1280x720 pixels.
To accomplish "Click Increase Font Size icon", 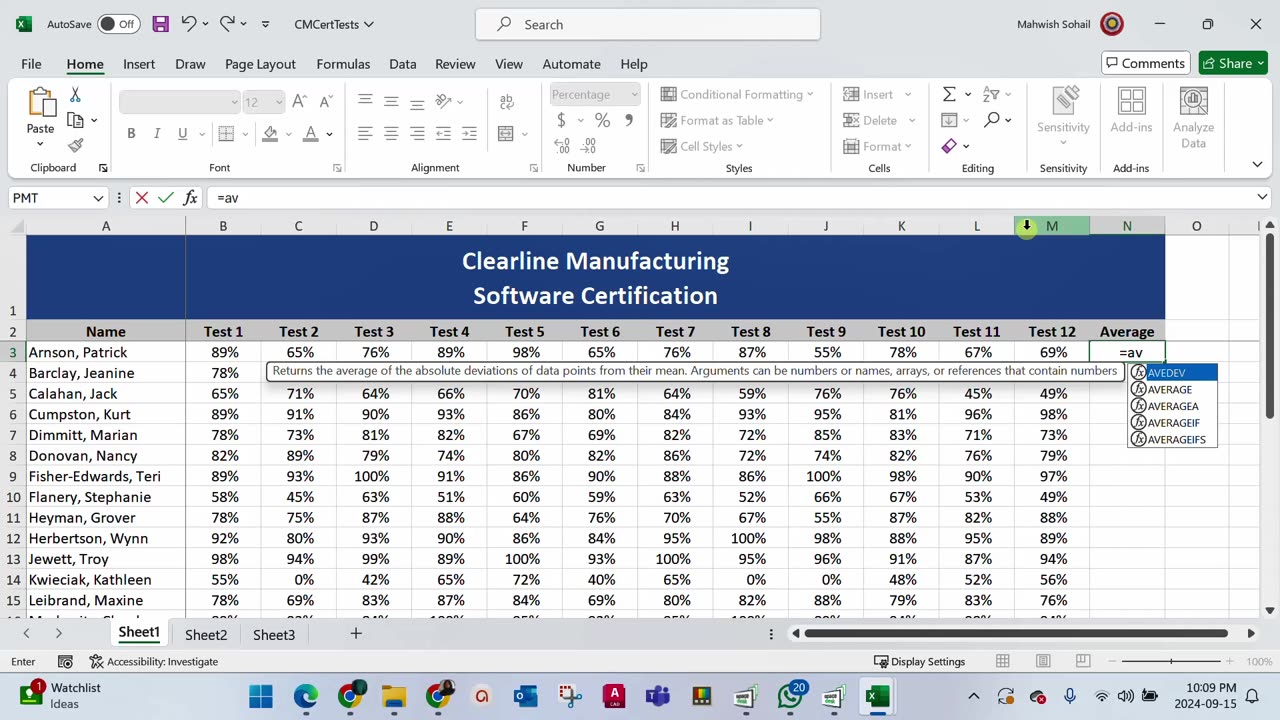I will (x=299, y=102).
